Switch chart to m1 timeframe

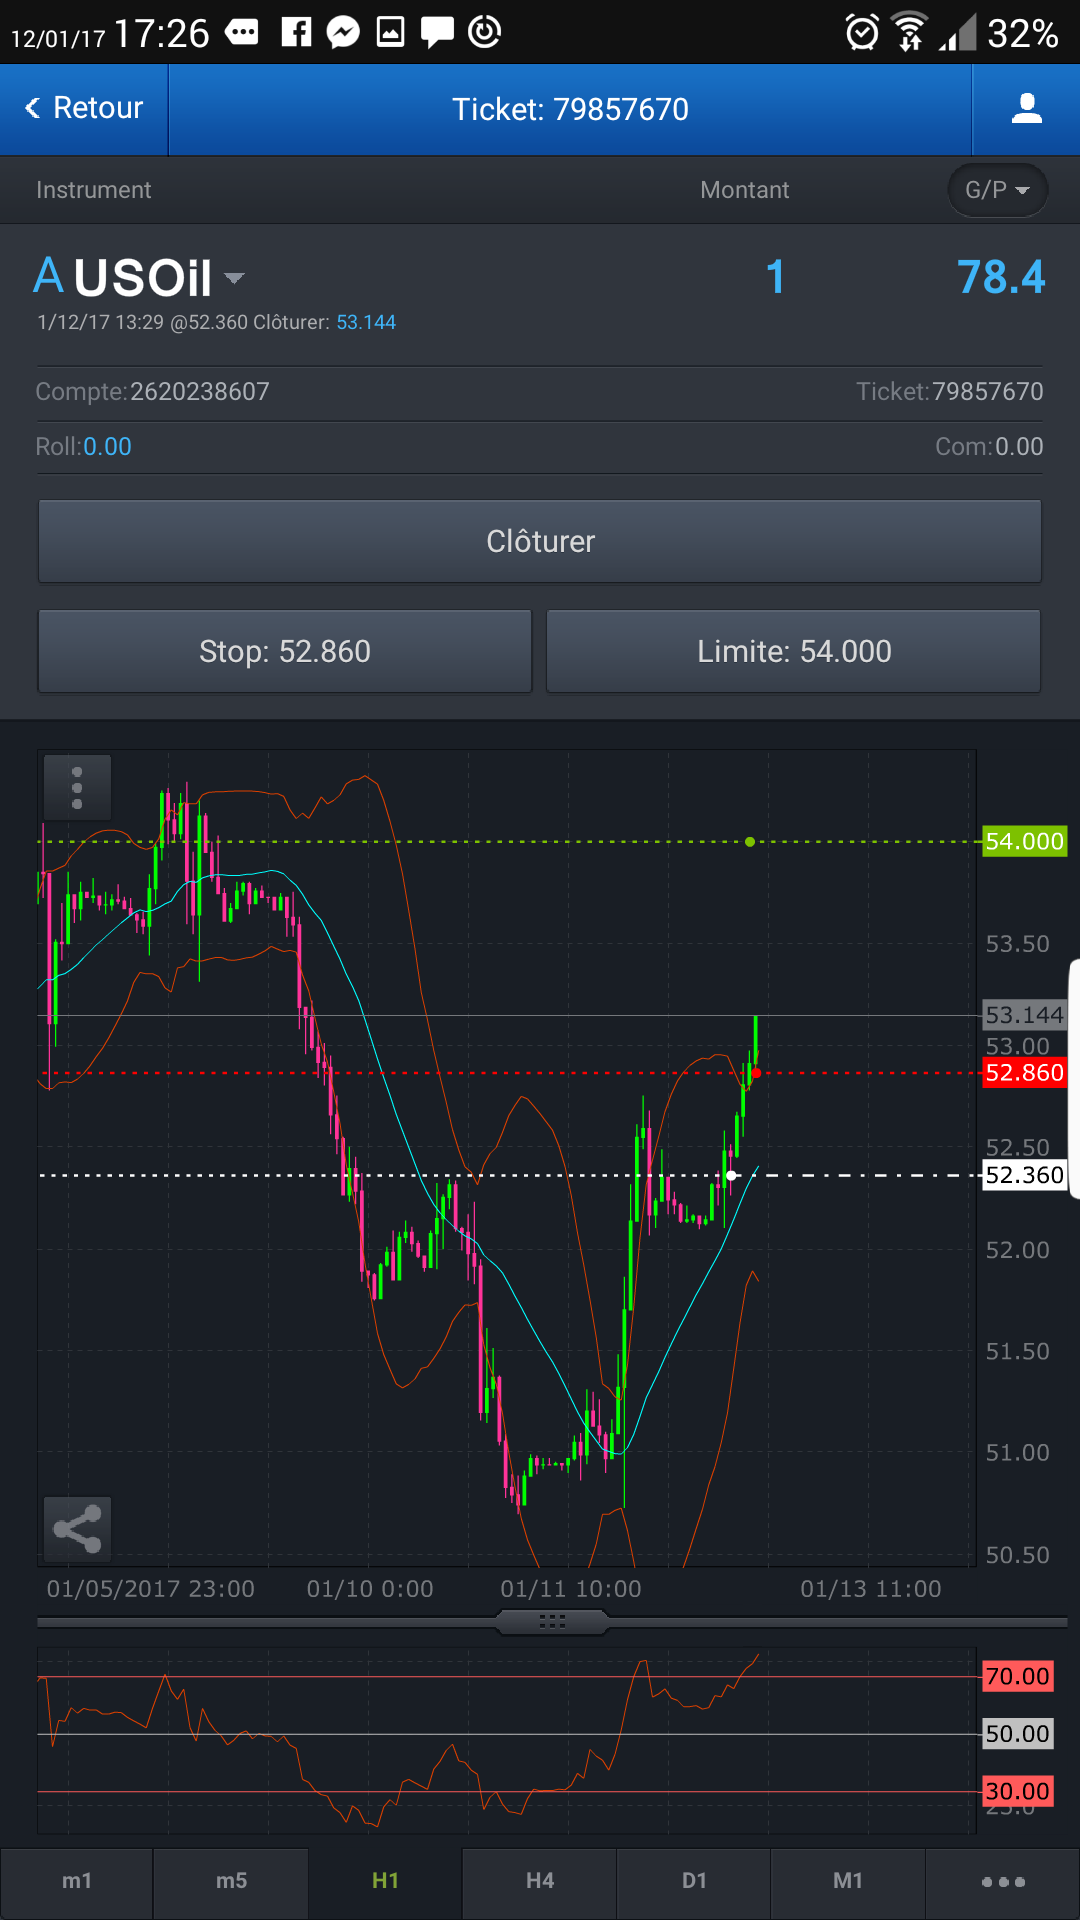point(77,1881)
